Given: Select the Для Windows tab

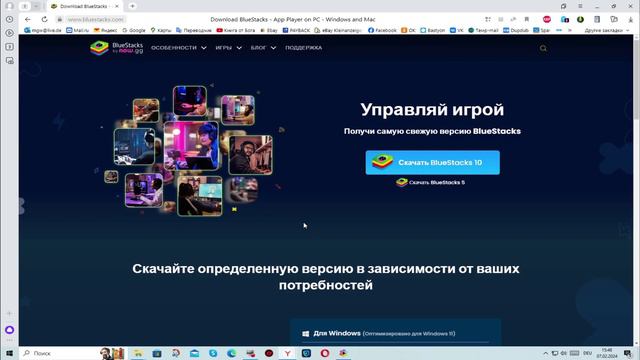Looking at the screenshot, I should click(x=378, y=333).
